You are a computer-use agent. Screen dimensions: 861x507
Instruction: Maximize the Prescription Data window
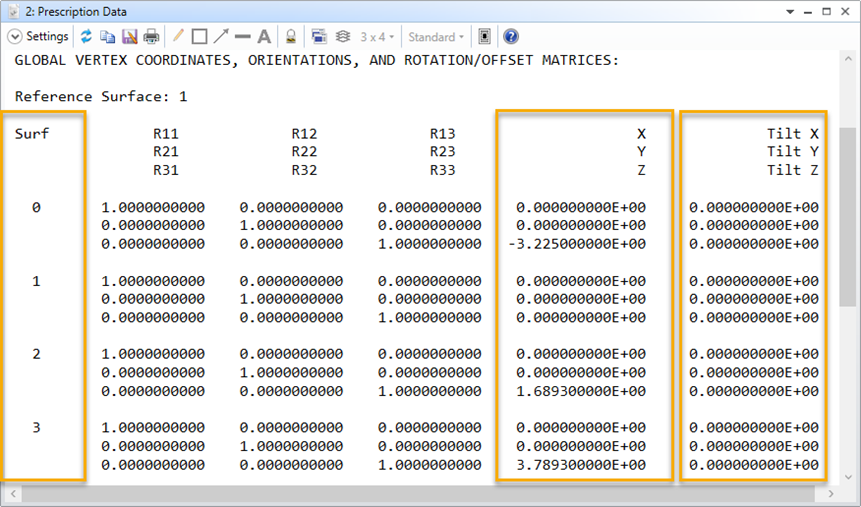826,12
